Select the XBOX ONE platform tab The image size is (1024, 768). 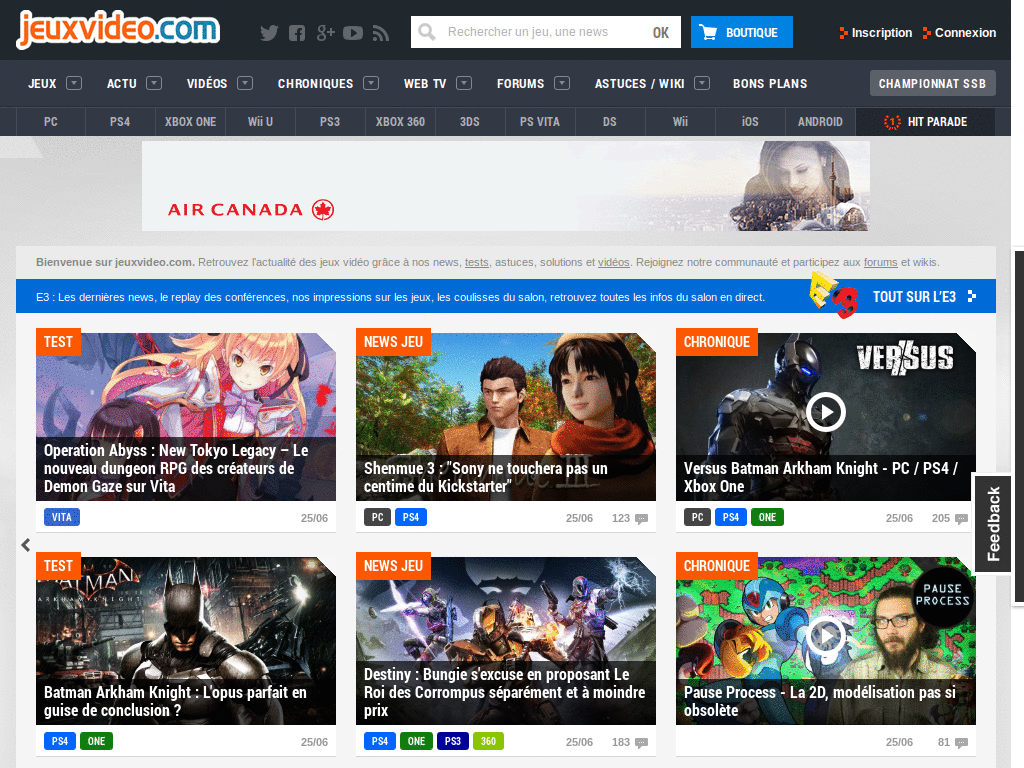click(190, 121)
